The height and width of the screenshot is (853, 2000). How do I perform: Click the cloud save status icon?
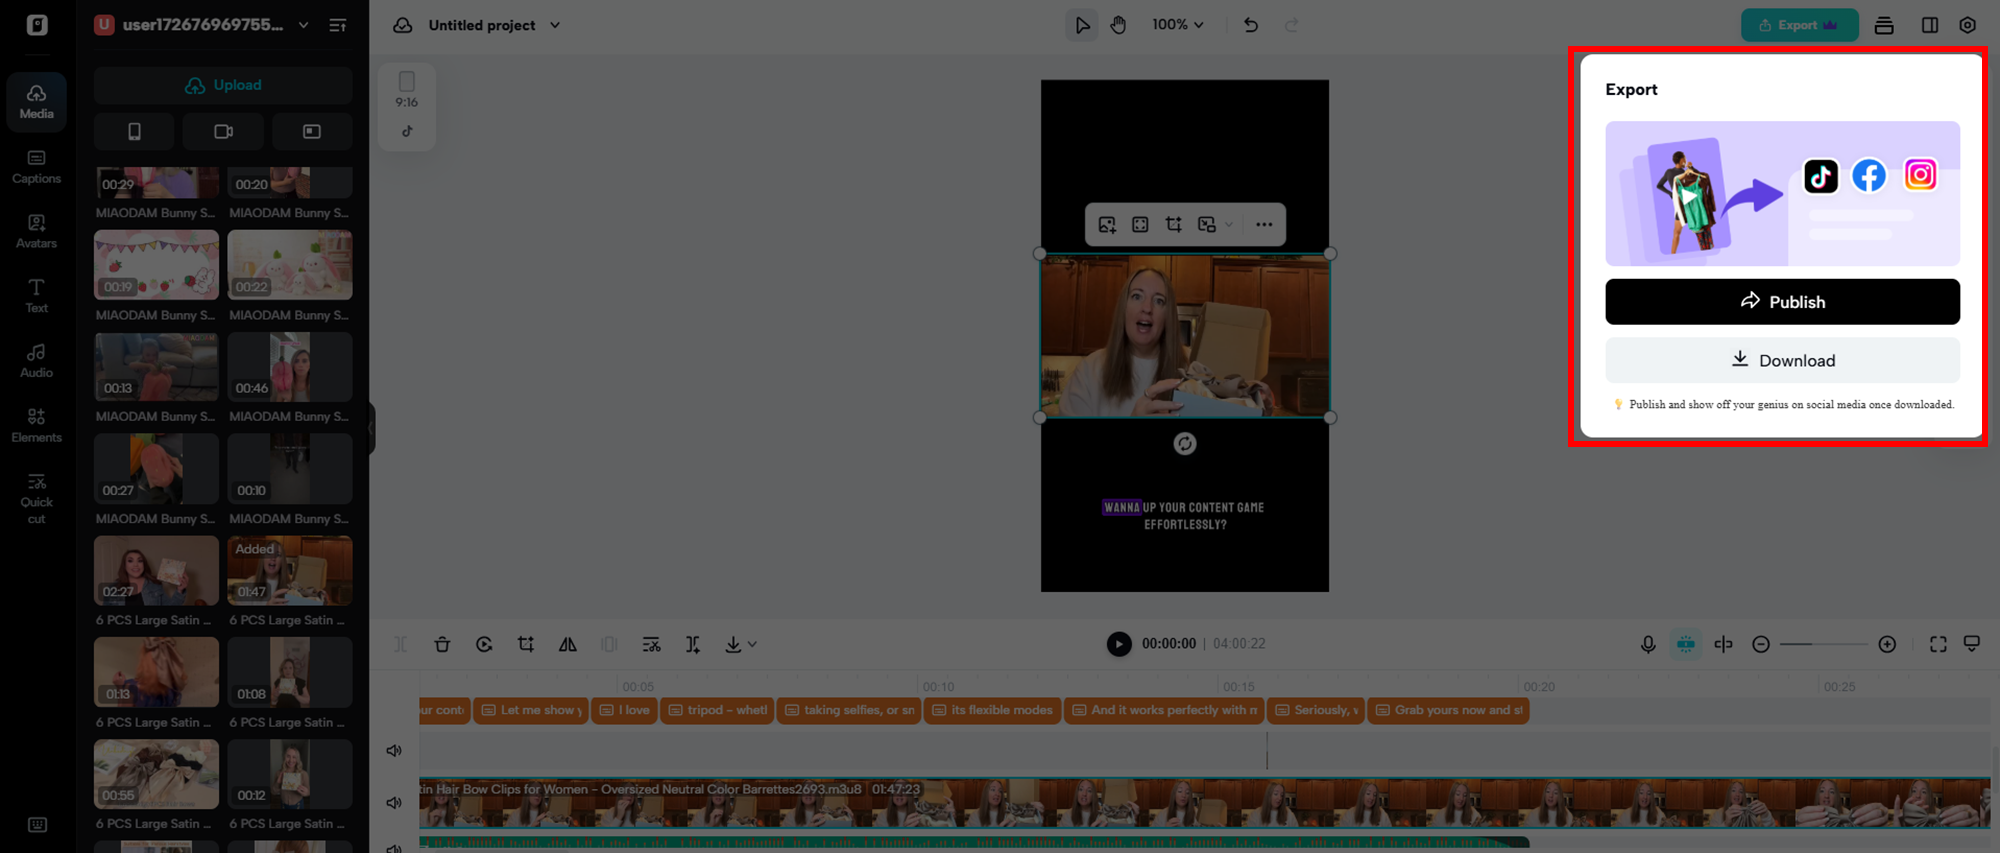(x=402, y=25)
